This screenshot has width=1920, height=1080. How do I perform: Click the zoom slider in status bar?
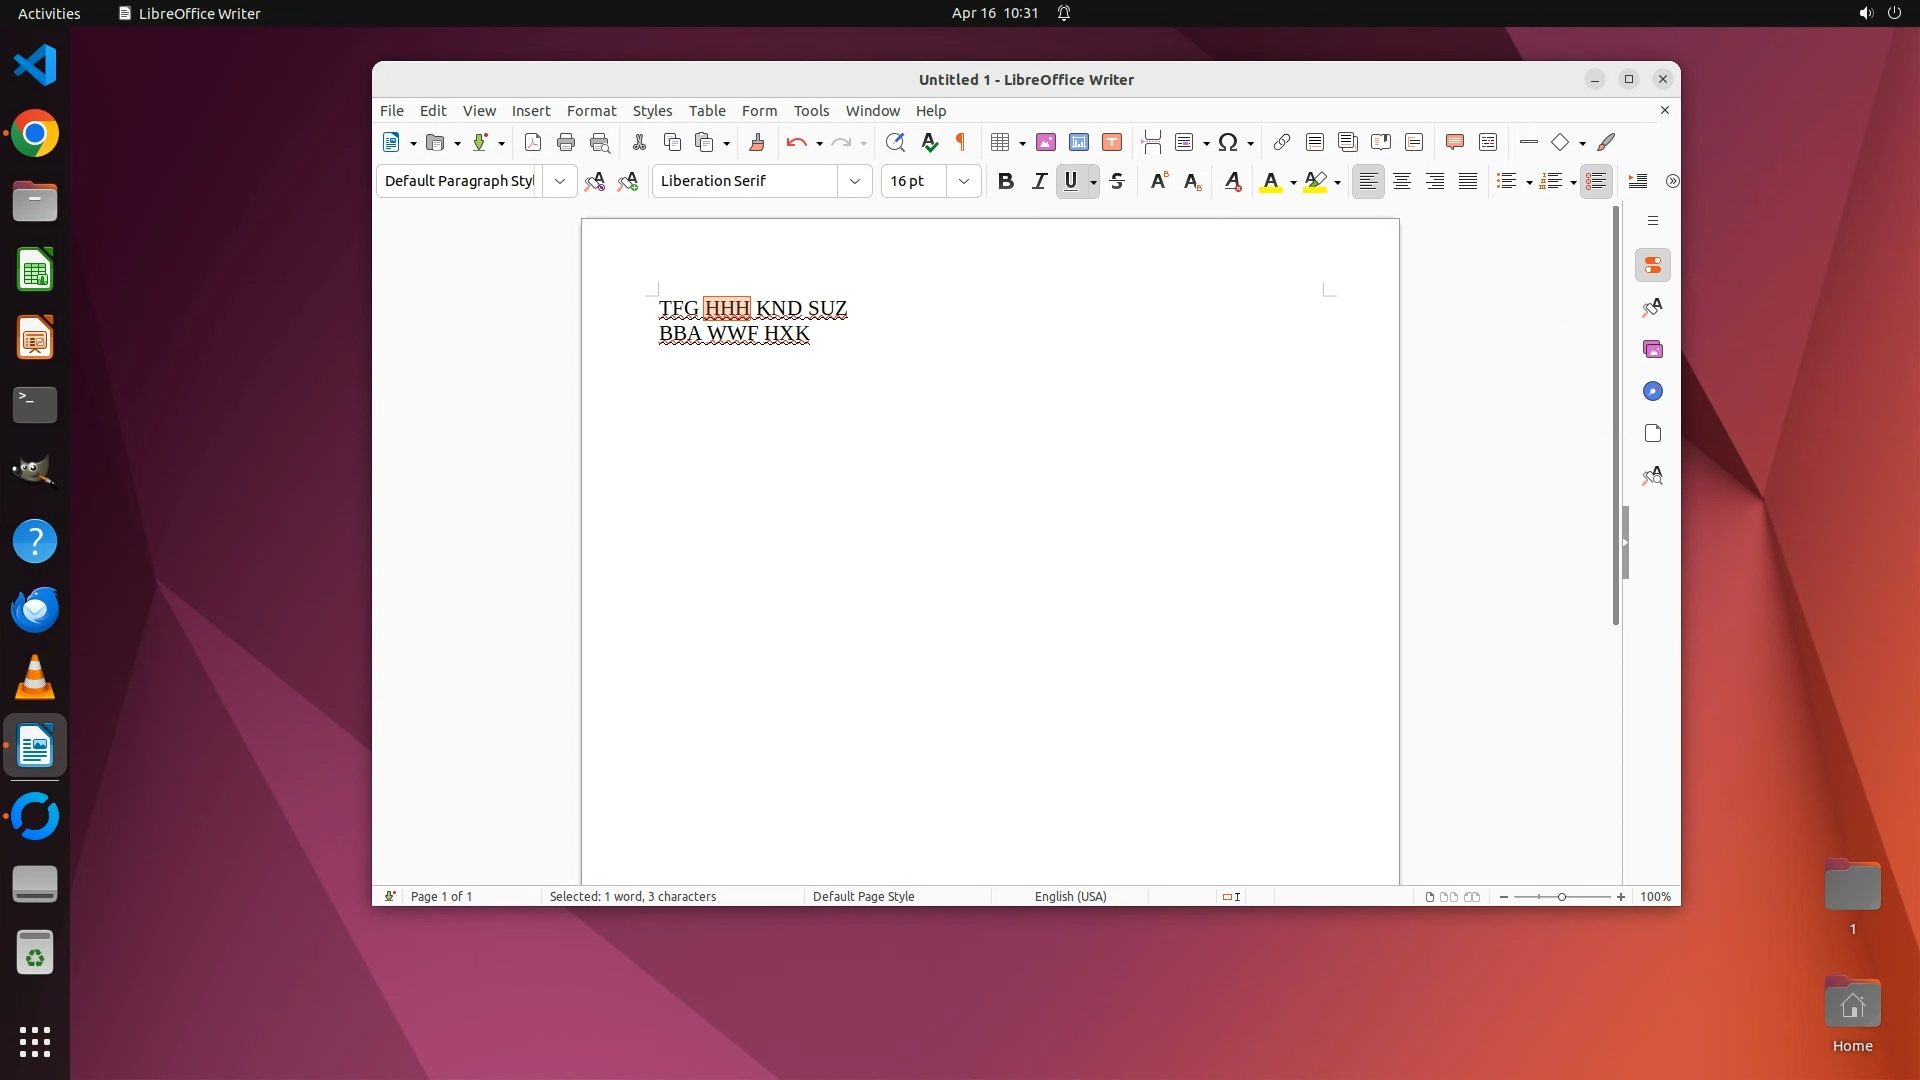coord(1562,896)
